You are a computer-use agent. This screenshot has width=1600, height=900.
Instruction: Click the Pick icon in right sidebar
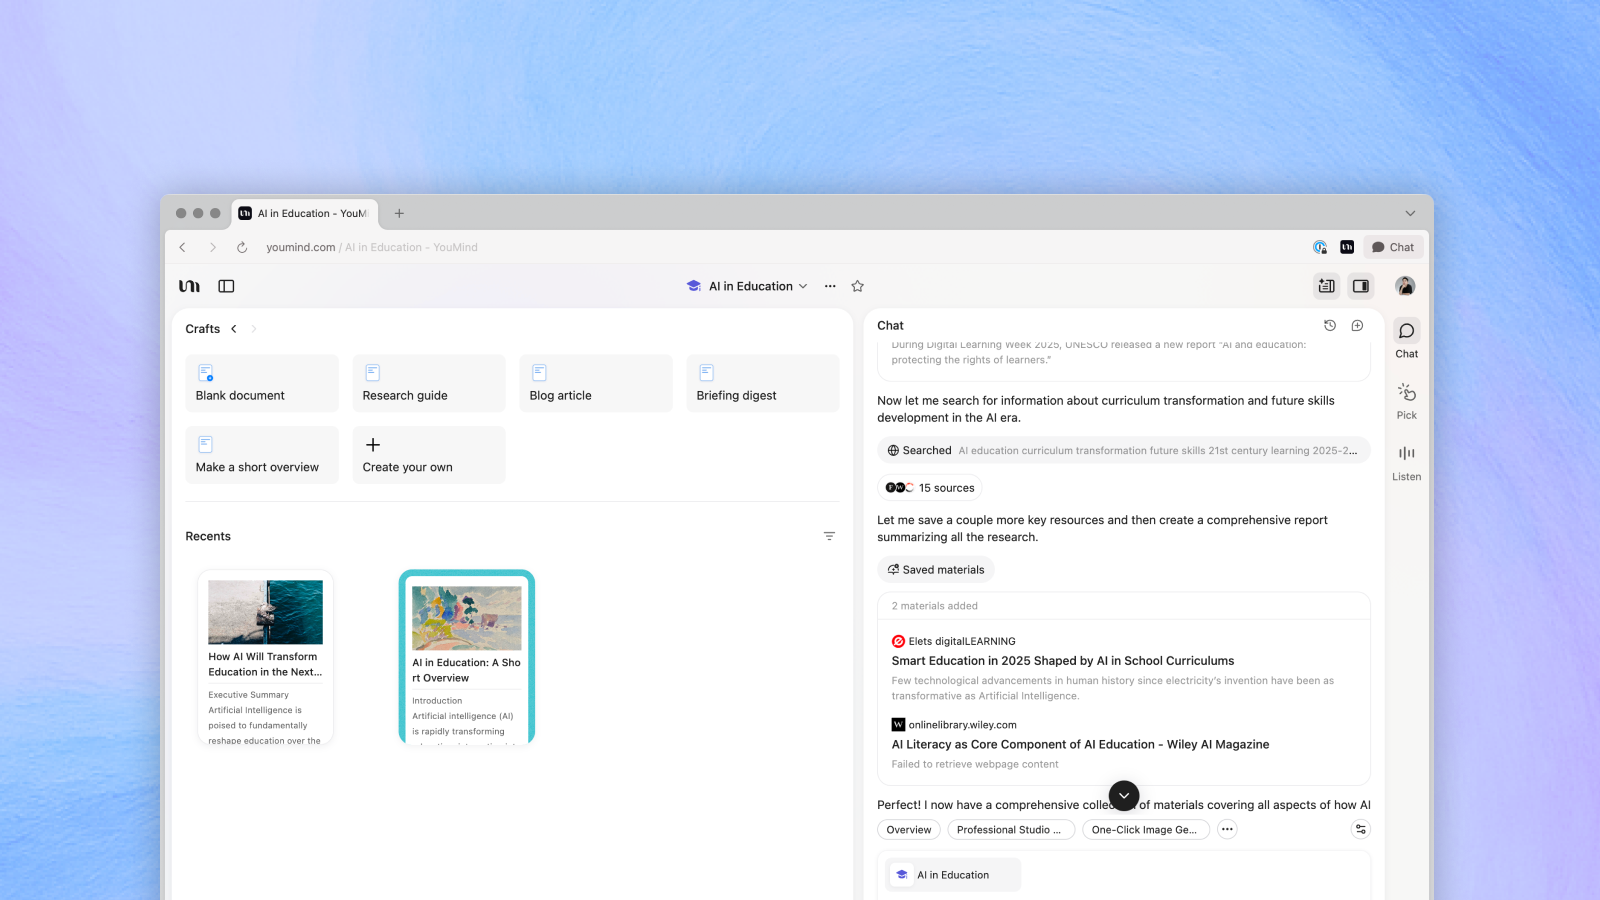(x=1406, y=392)
